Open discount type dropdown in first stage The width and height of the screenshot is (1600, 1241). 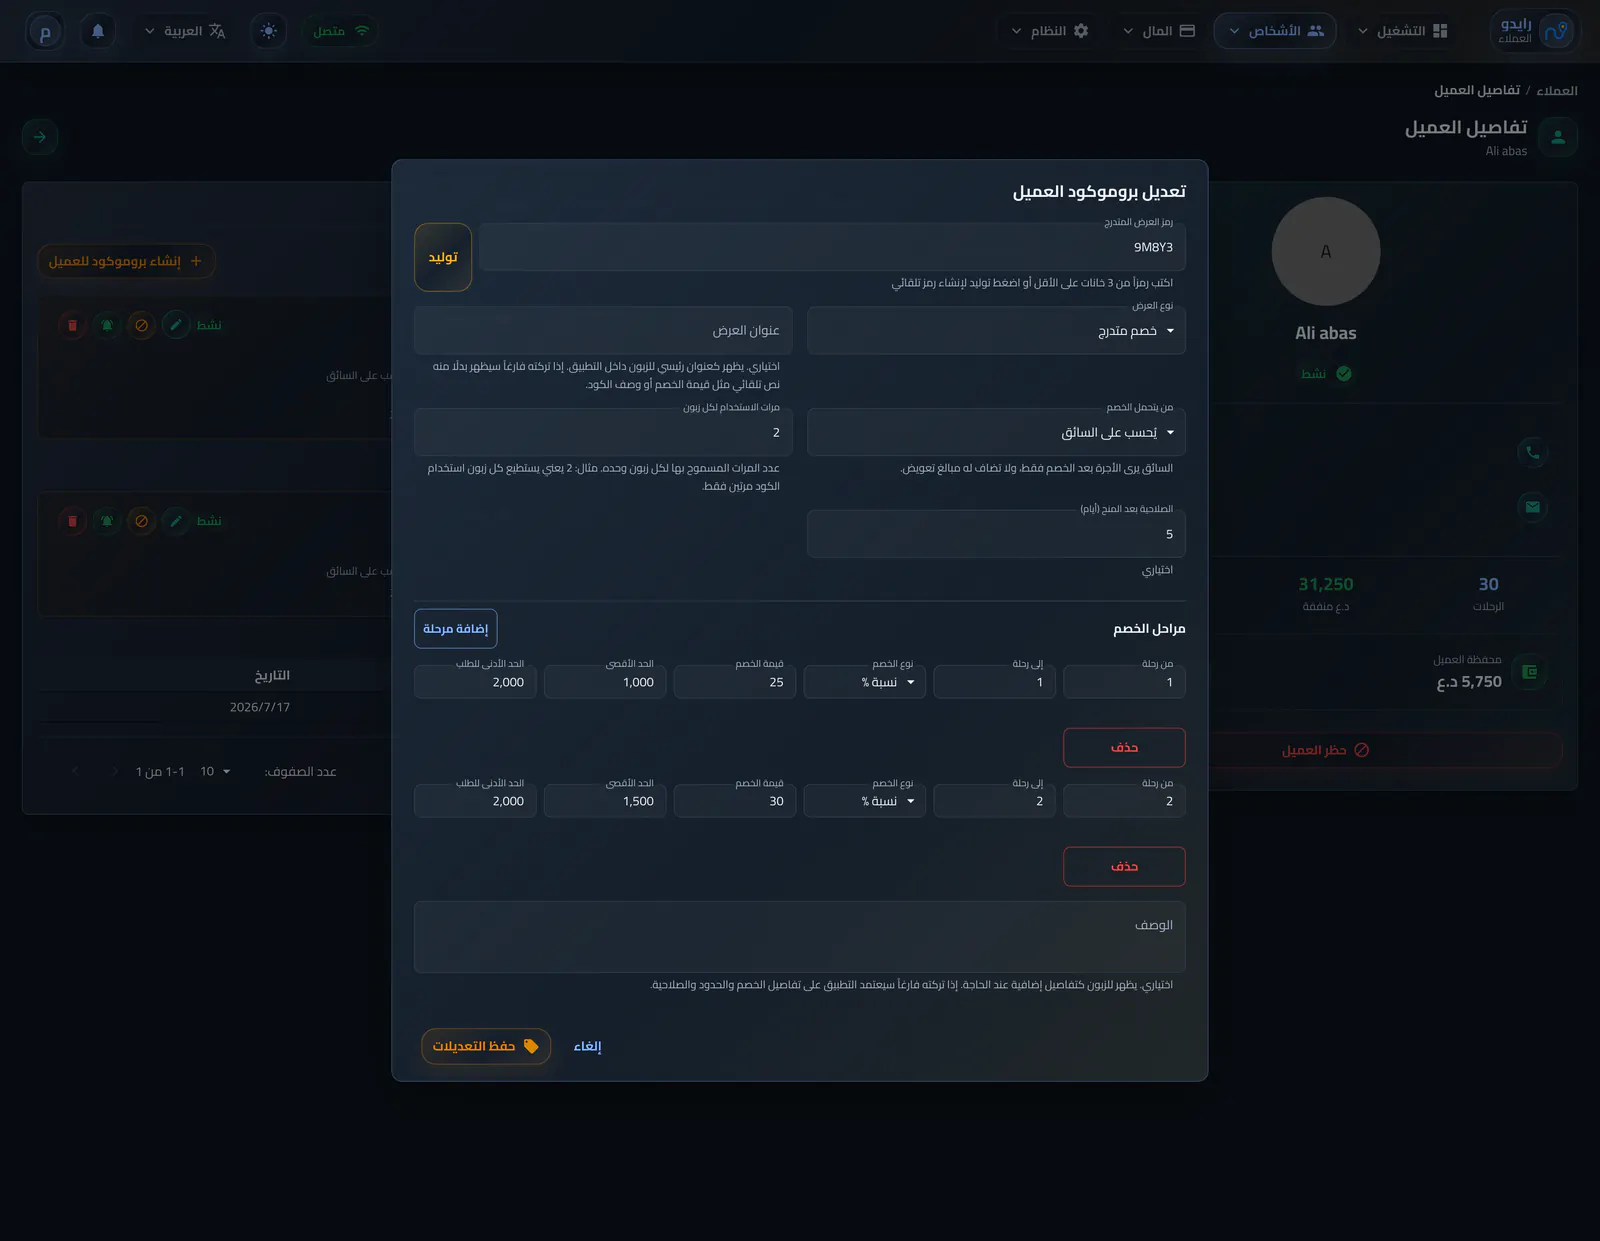pyautogui.click(x=865, y=682)
